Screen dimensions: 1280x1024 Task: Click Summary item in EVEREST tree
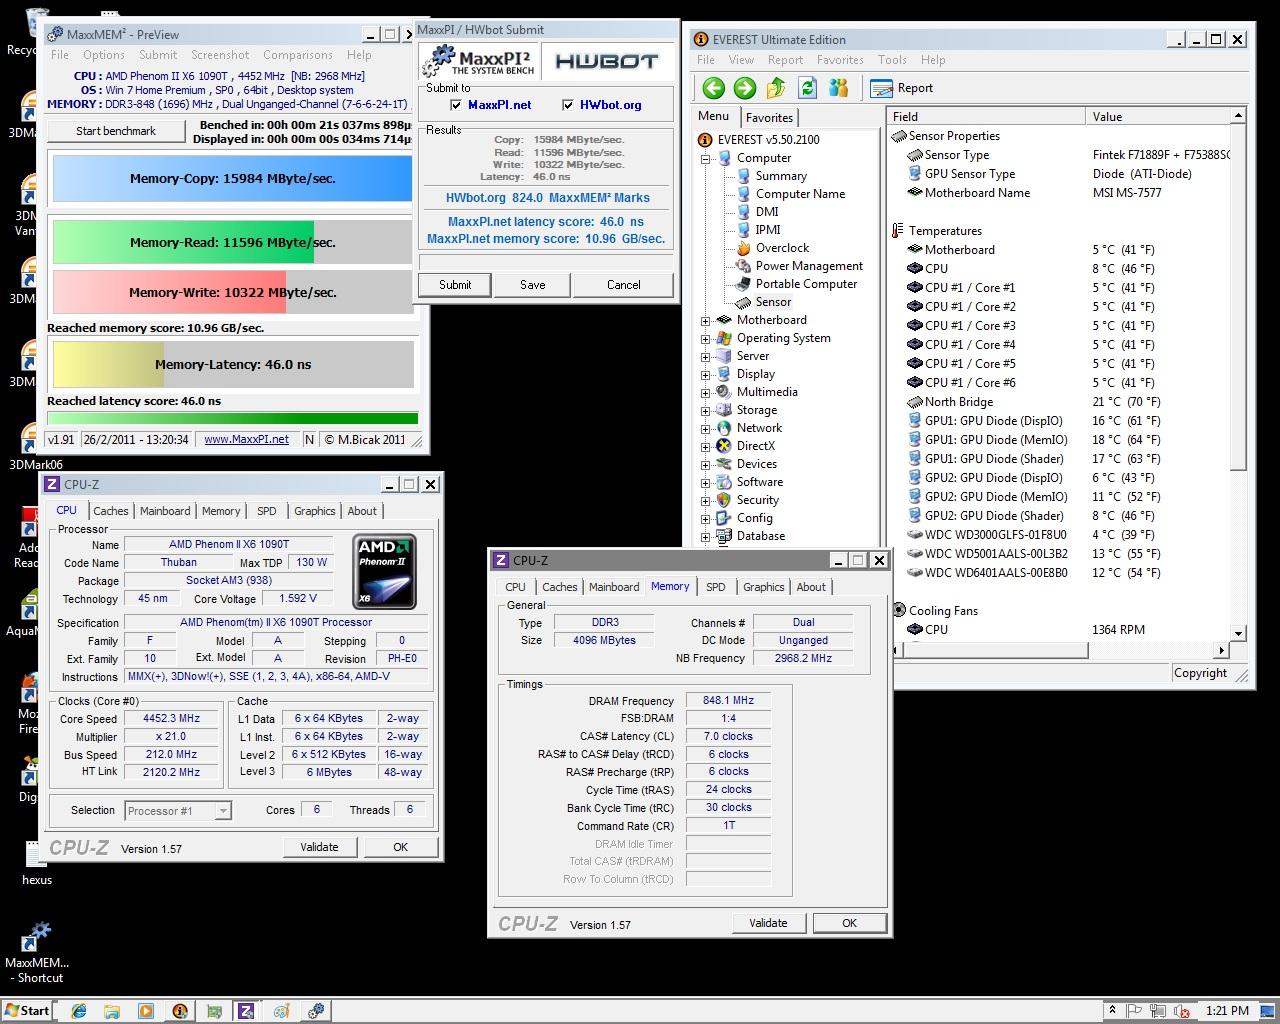[780, 176]
